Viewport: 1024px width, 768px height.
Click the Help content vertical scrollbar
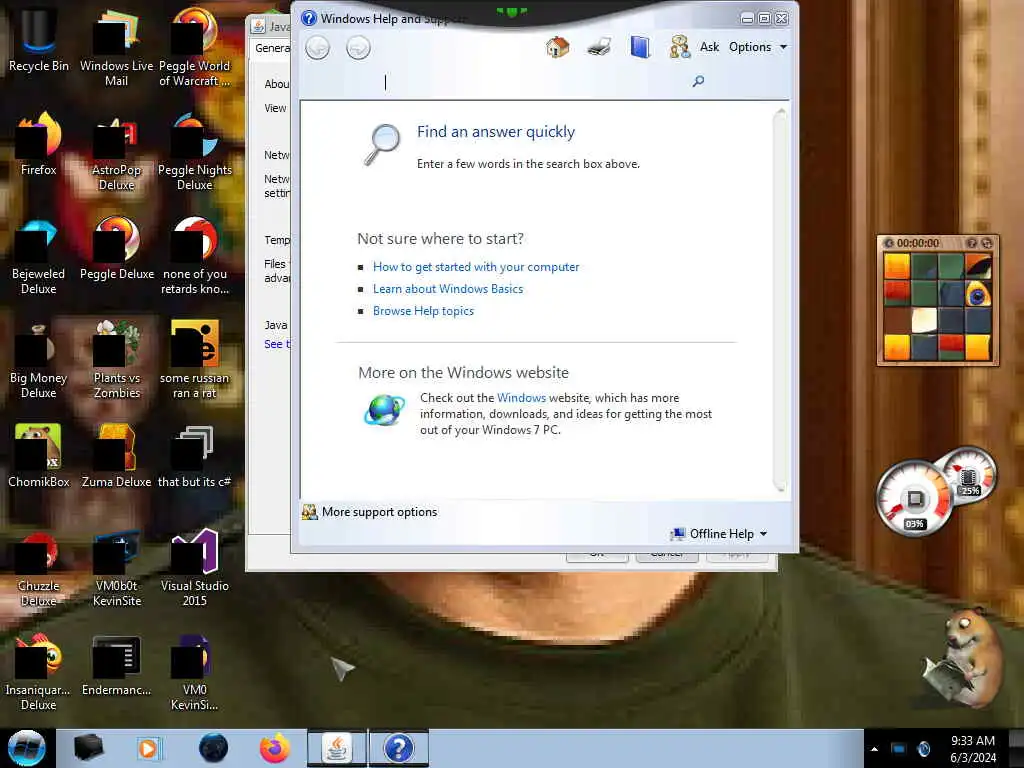(x=780, y=300)
